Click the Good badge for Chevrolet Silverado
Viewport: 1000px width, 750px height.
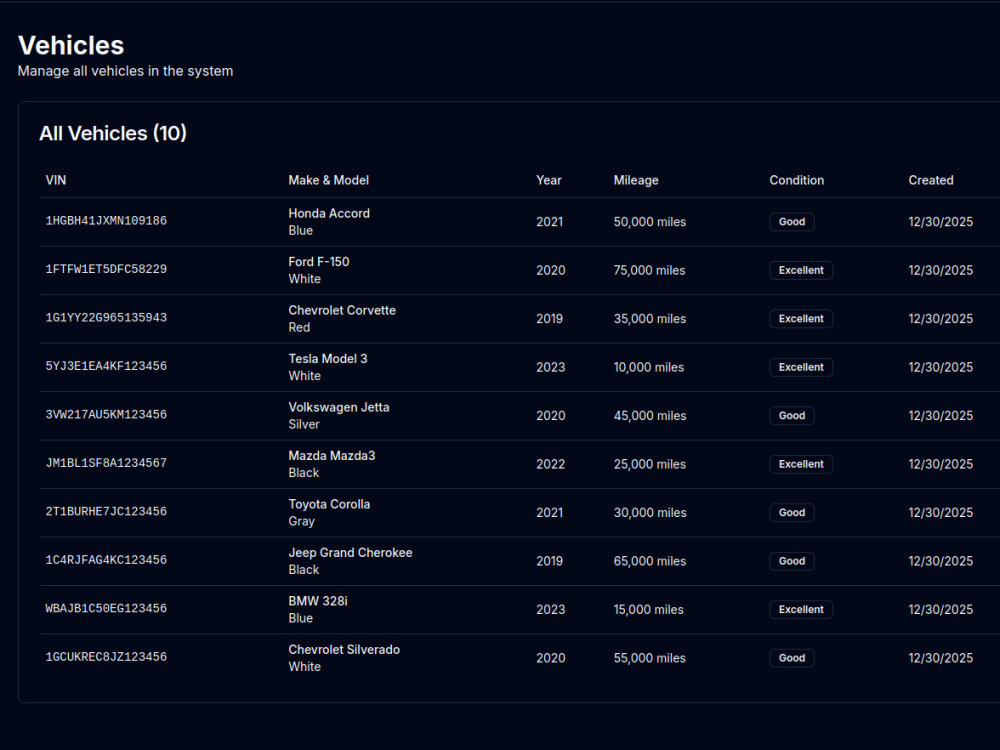point(791,658)
